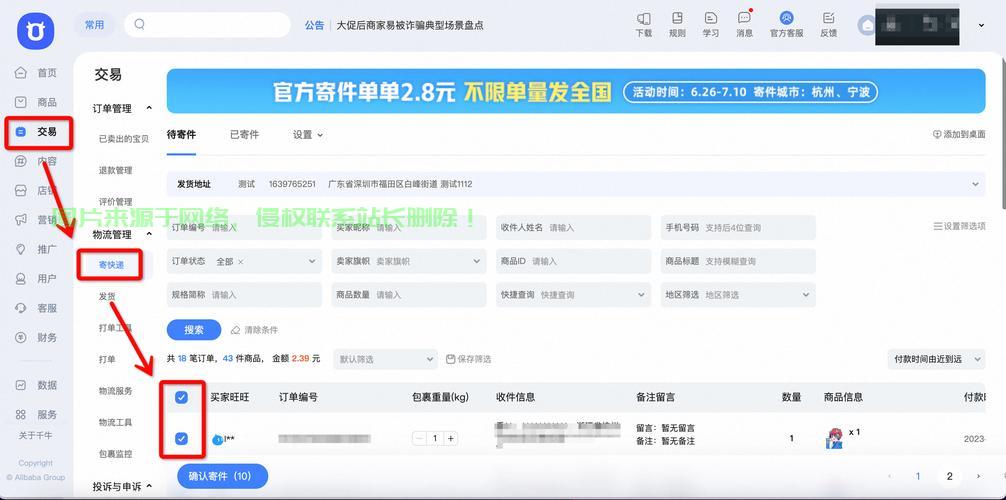
Task: Click the 学习 learning icon
Action: [710, 24]
